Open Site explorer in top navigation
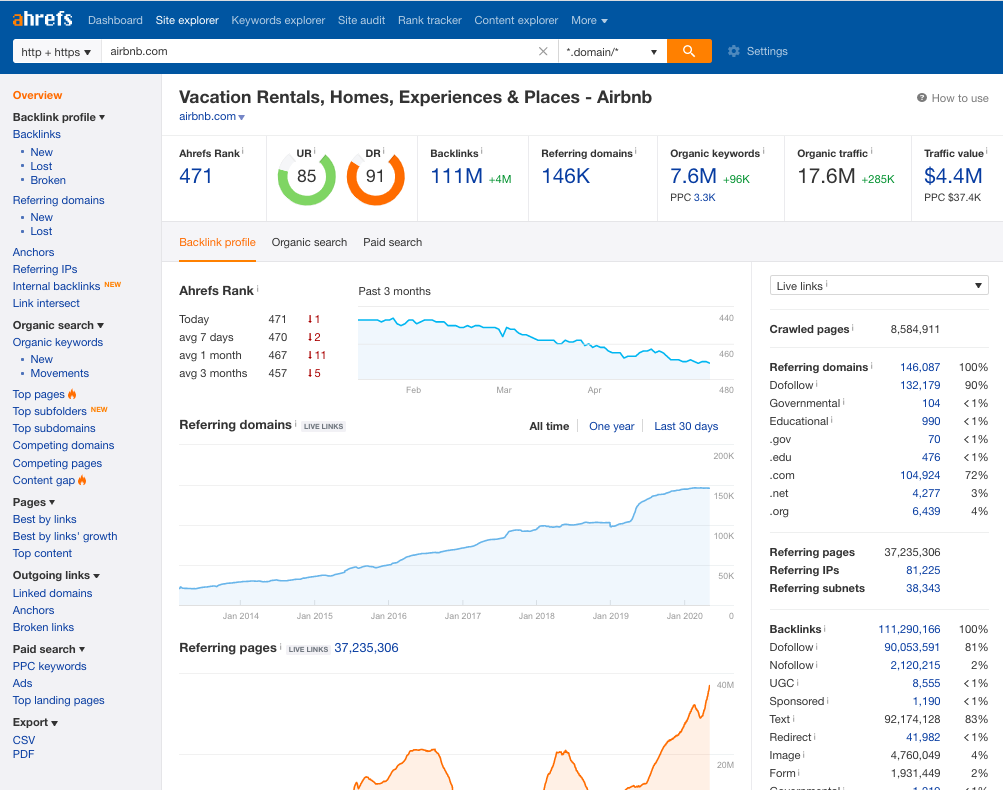The width and height of the screenshot is (1003, 790). coord(187,20)
